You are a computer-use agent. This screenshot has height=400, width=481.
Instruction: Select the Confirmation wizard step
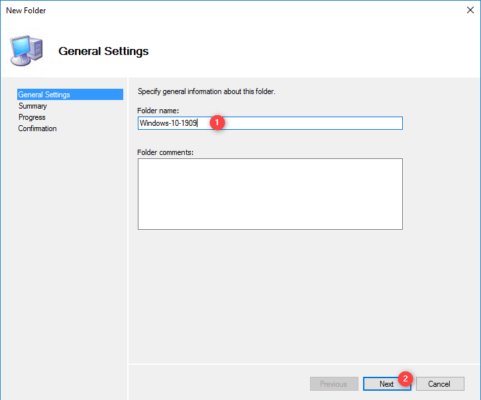coord(37,128)
